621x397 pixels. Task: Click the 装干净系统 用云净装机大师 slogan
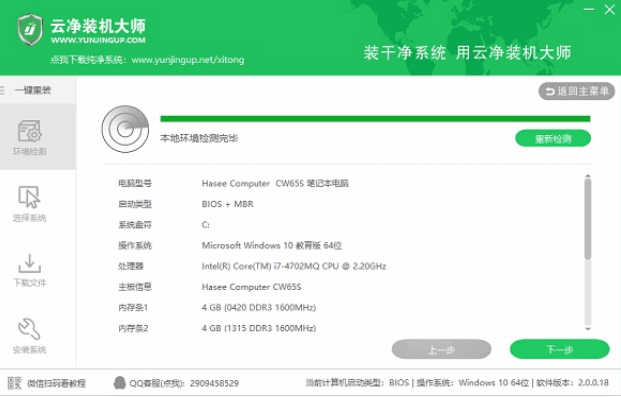tap(467, 53)
